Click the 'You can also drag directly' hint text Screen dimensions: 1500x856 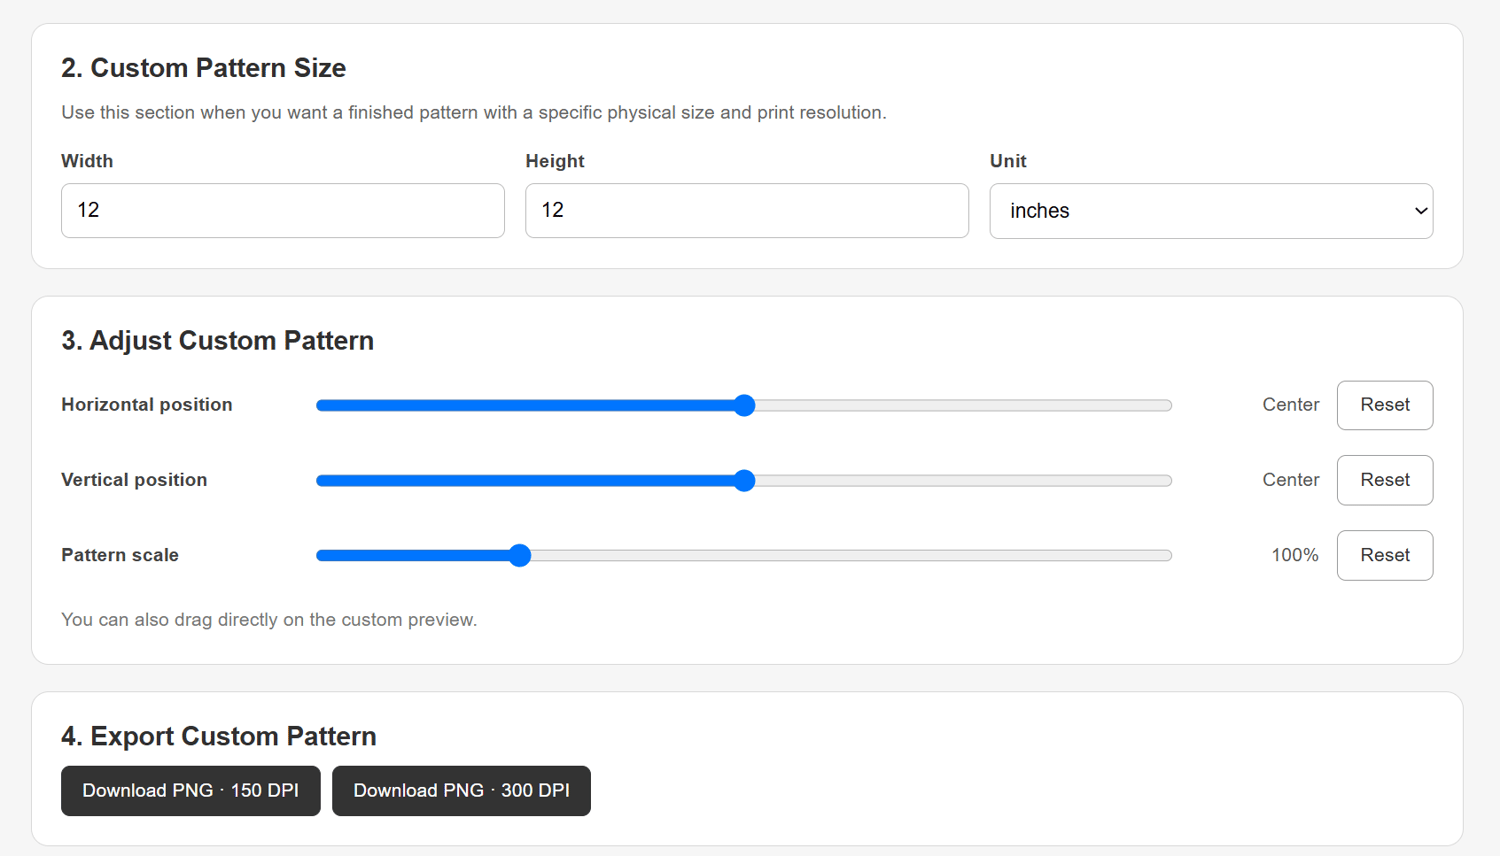tap(269, 620)
